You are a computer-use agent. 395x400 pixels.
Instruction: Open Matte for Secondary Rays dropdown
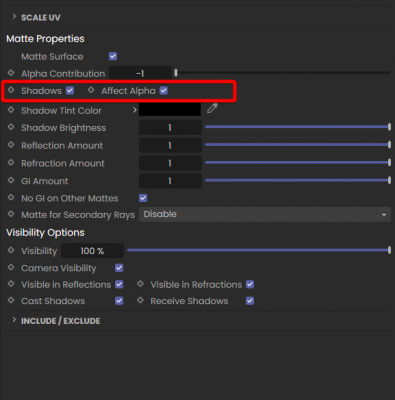click(x=265, y=214)
